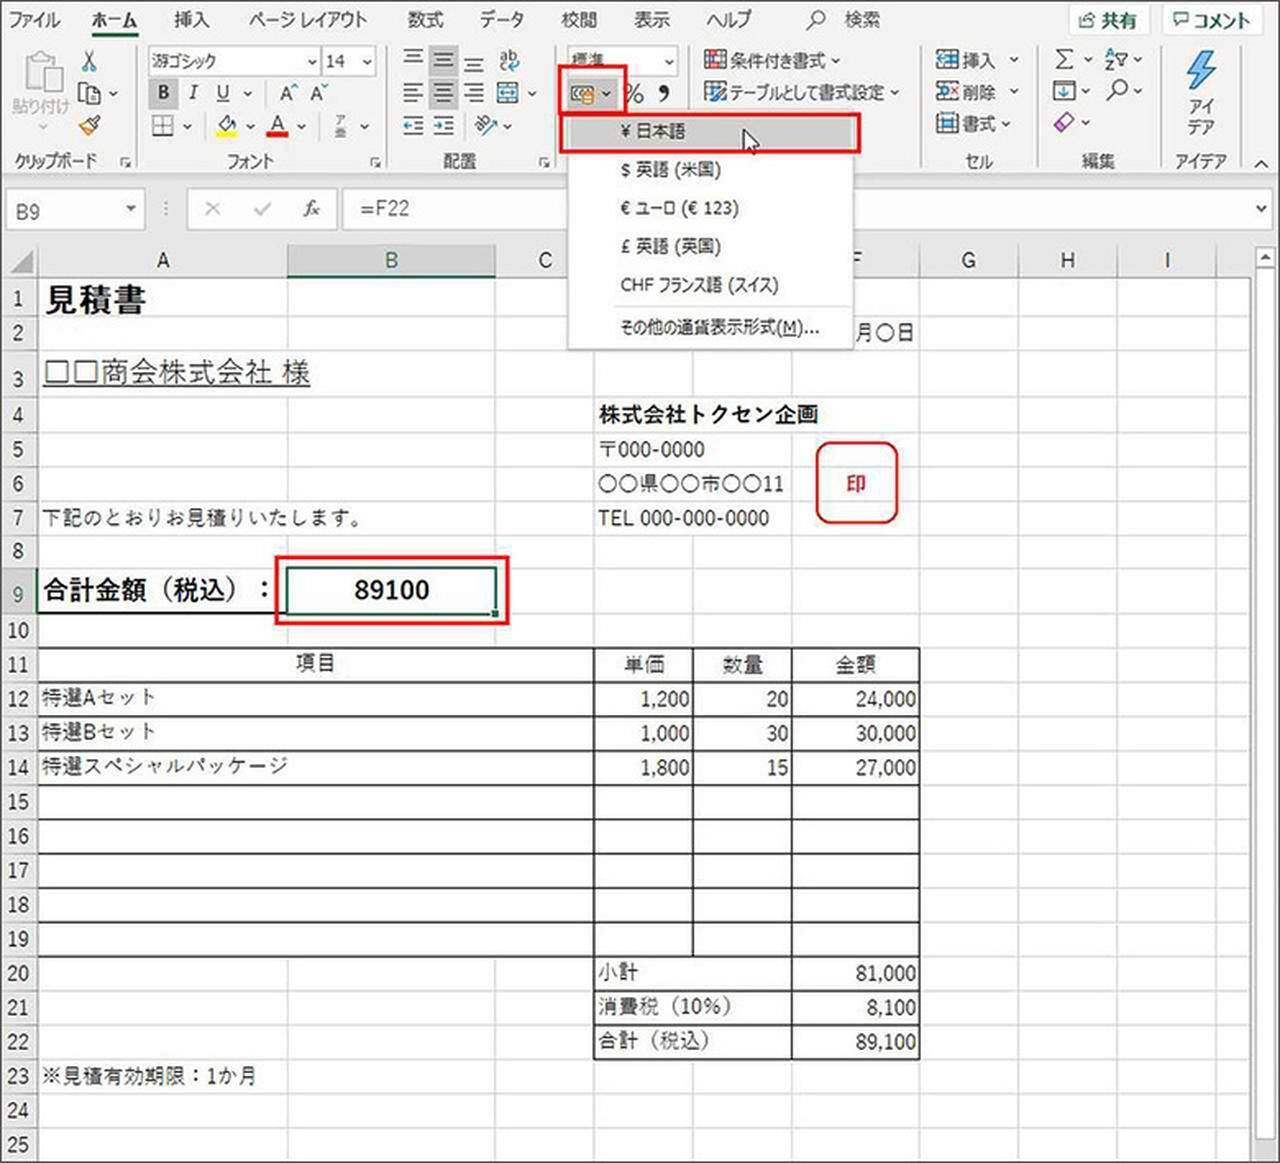The image size is (1280, 1163).
Task: Click the Clear eraser icon
Action: (1064, 123)
